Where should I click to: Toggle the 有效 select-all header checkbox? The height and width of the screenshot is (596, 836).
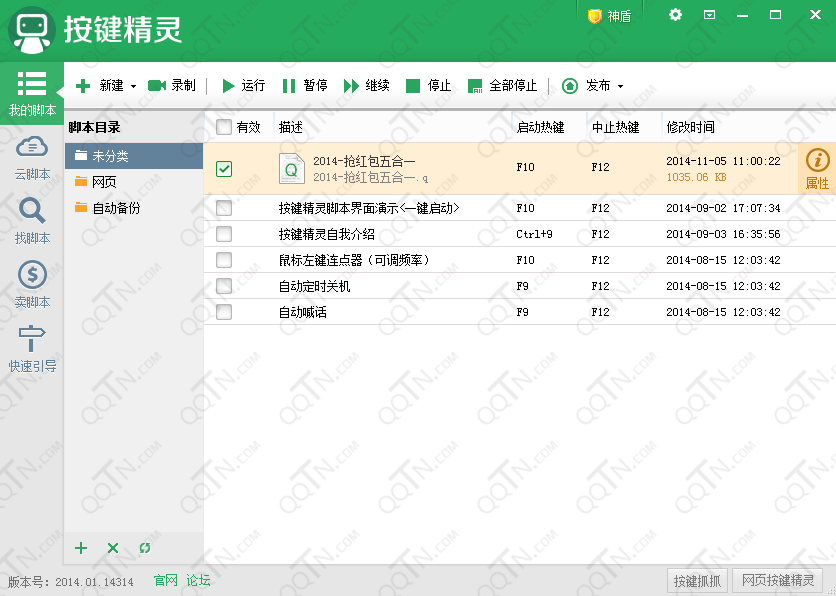click(224, 127)
